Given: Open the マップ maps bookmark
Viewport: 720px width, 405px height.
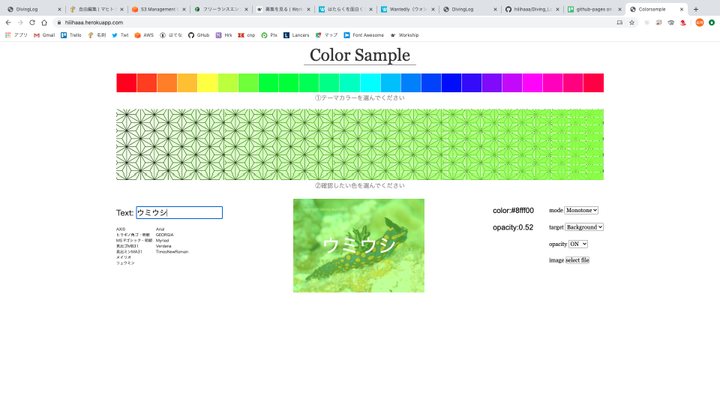Looking at the screenshot, I should [x=326, y=35].
